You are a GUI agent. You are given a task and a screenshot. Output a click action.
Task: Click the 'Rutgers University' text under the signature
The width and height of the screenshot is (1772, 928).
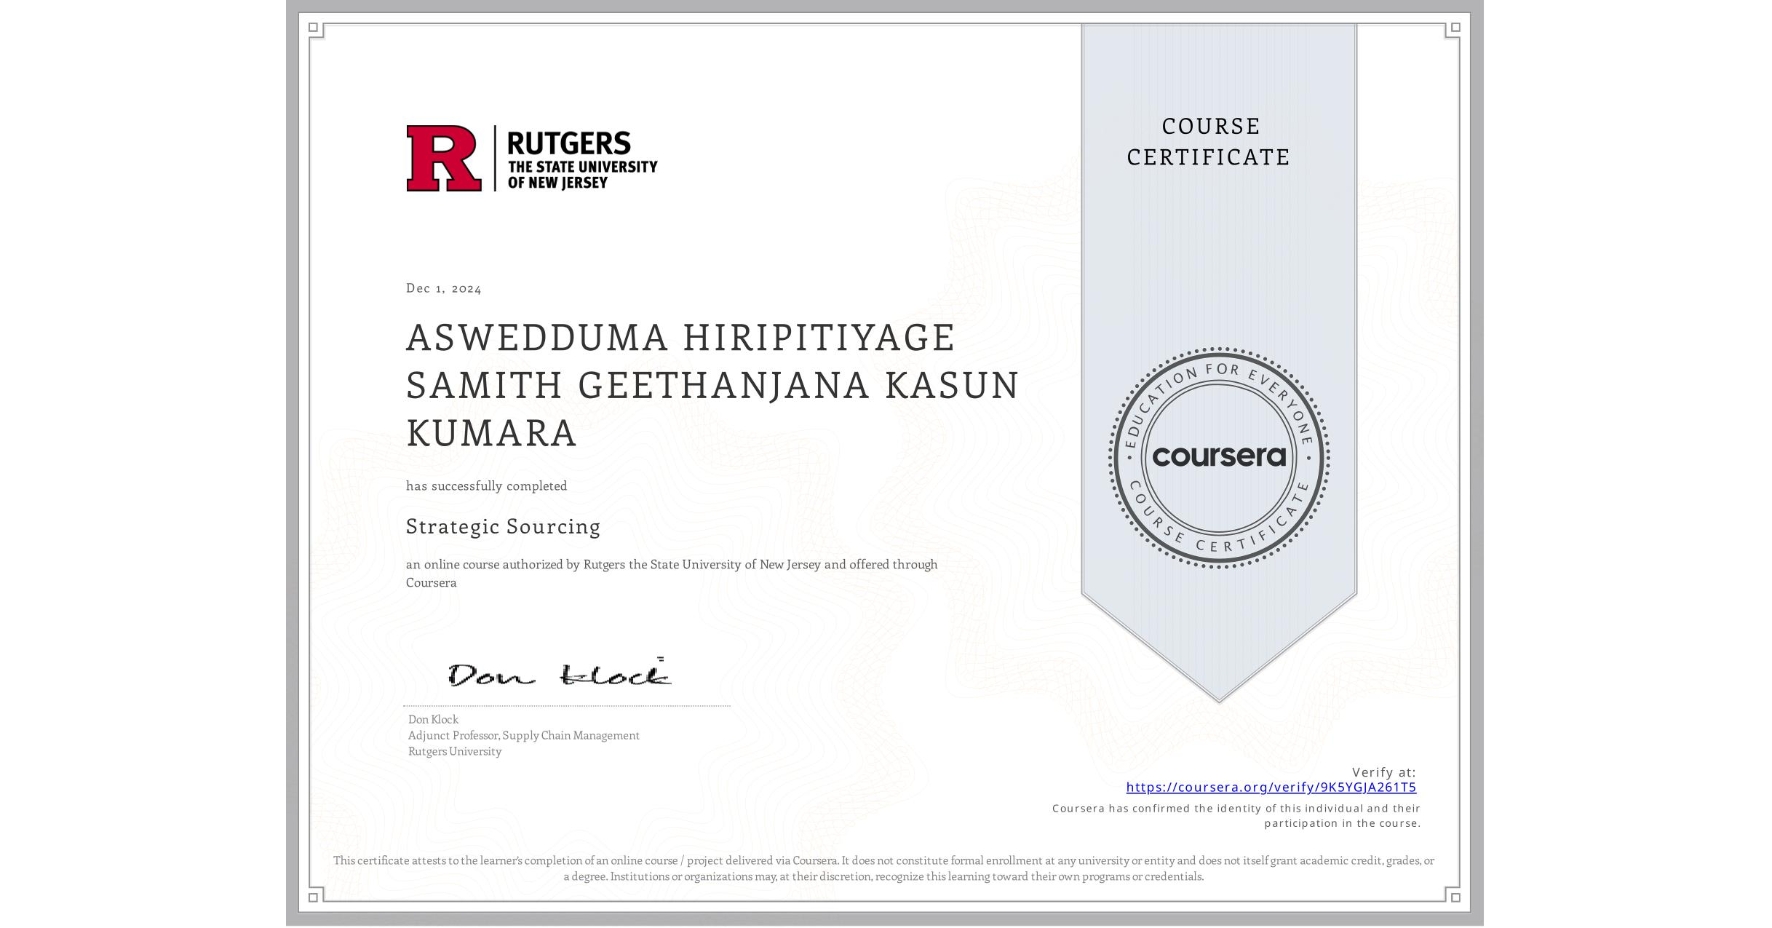[455, 751]
